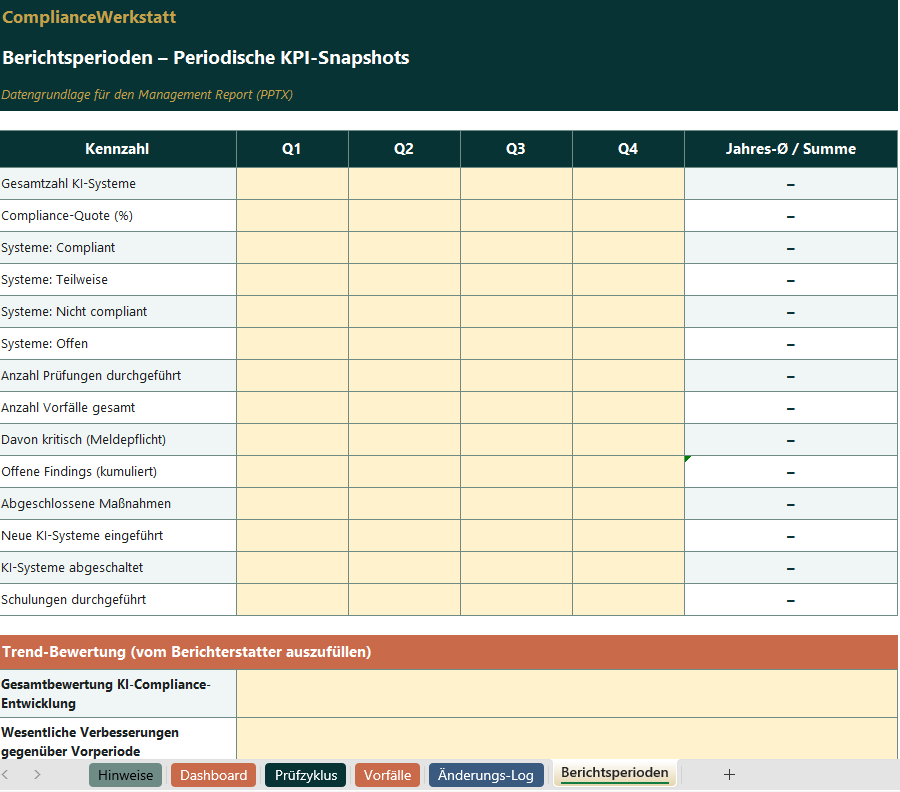Click the Q3 cell for Systeme: Compliant
This screenshot has width=900, height=792.
(x=516, y=247)
